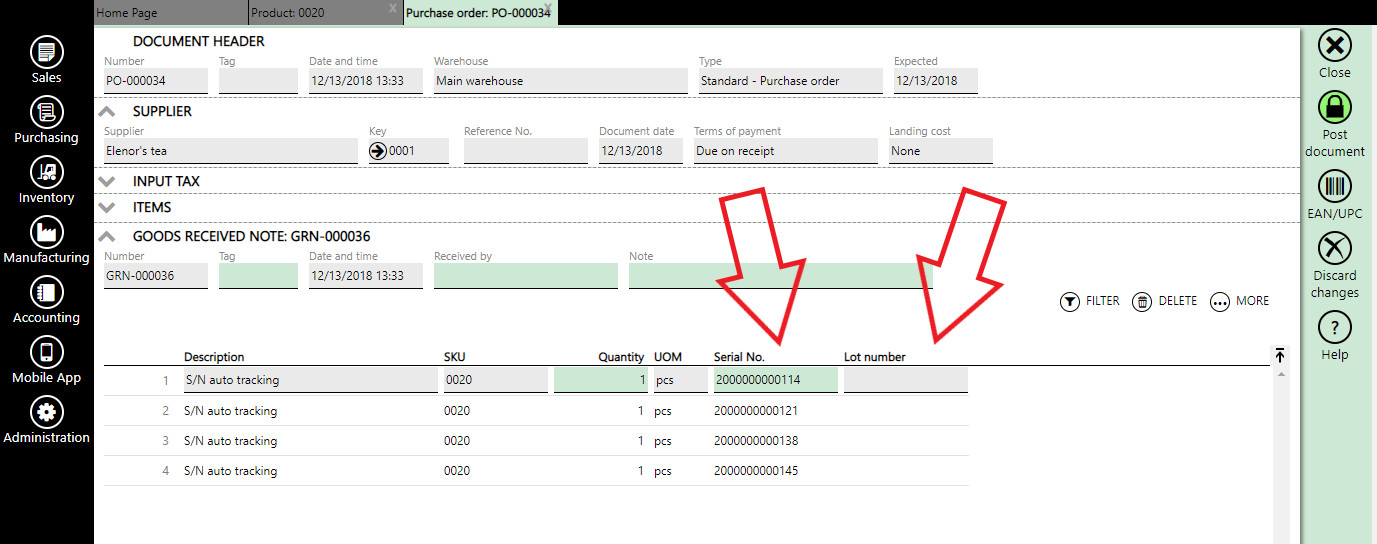The width and height of the screenshot is (1377, 544).
Task: Discard changes to the document
Action: (x=1334, y=249)
